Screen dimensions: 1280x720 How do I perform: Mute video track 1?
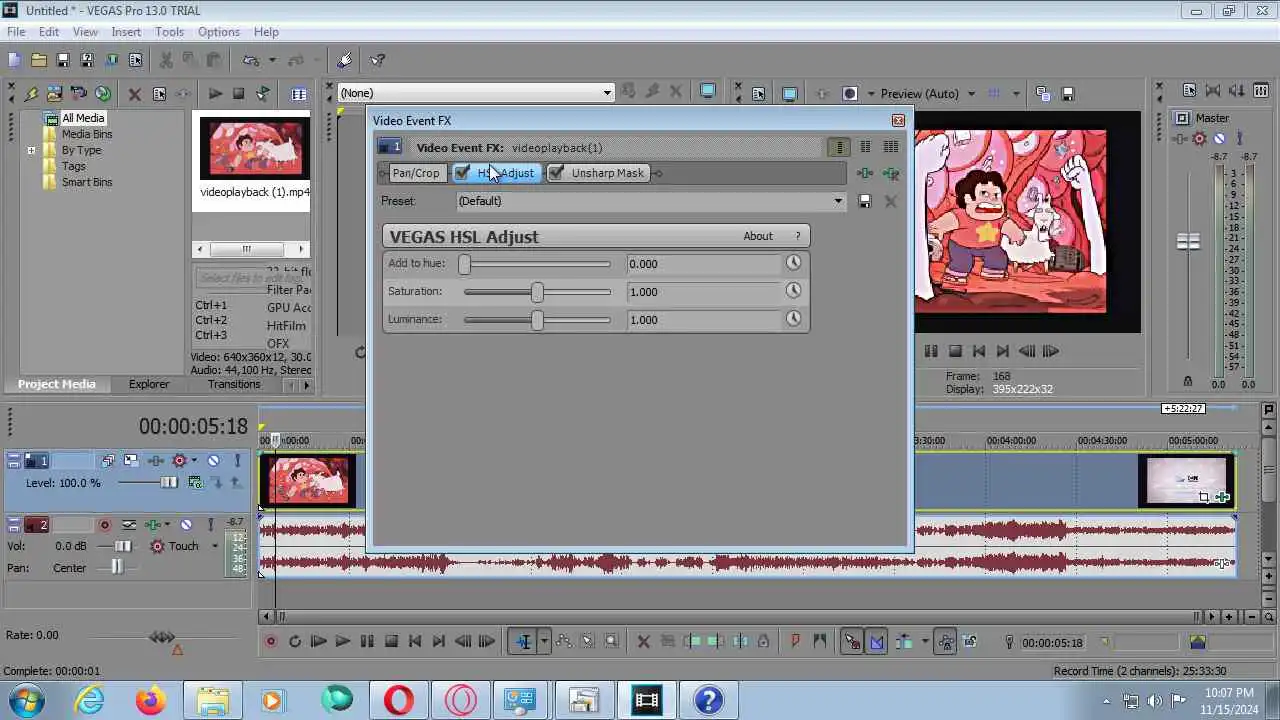(x=213, y=460)
